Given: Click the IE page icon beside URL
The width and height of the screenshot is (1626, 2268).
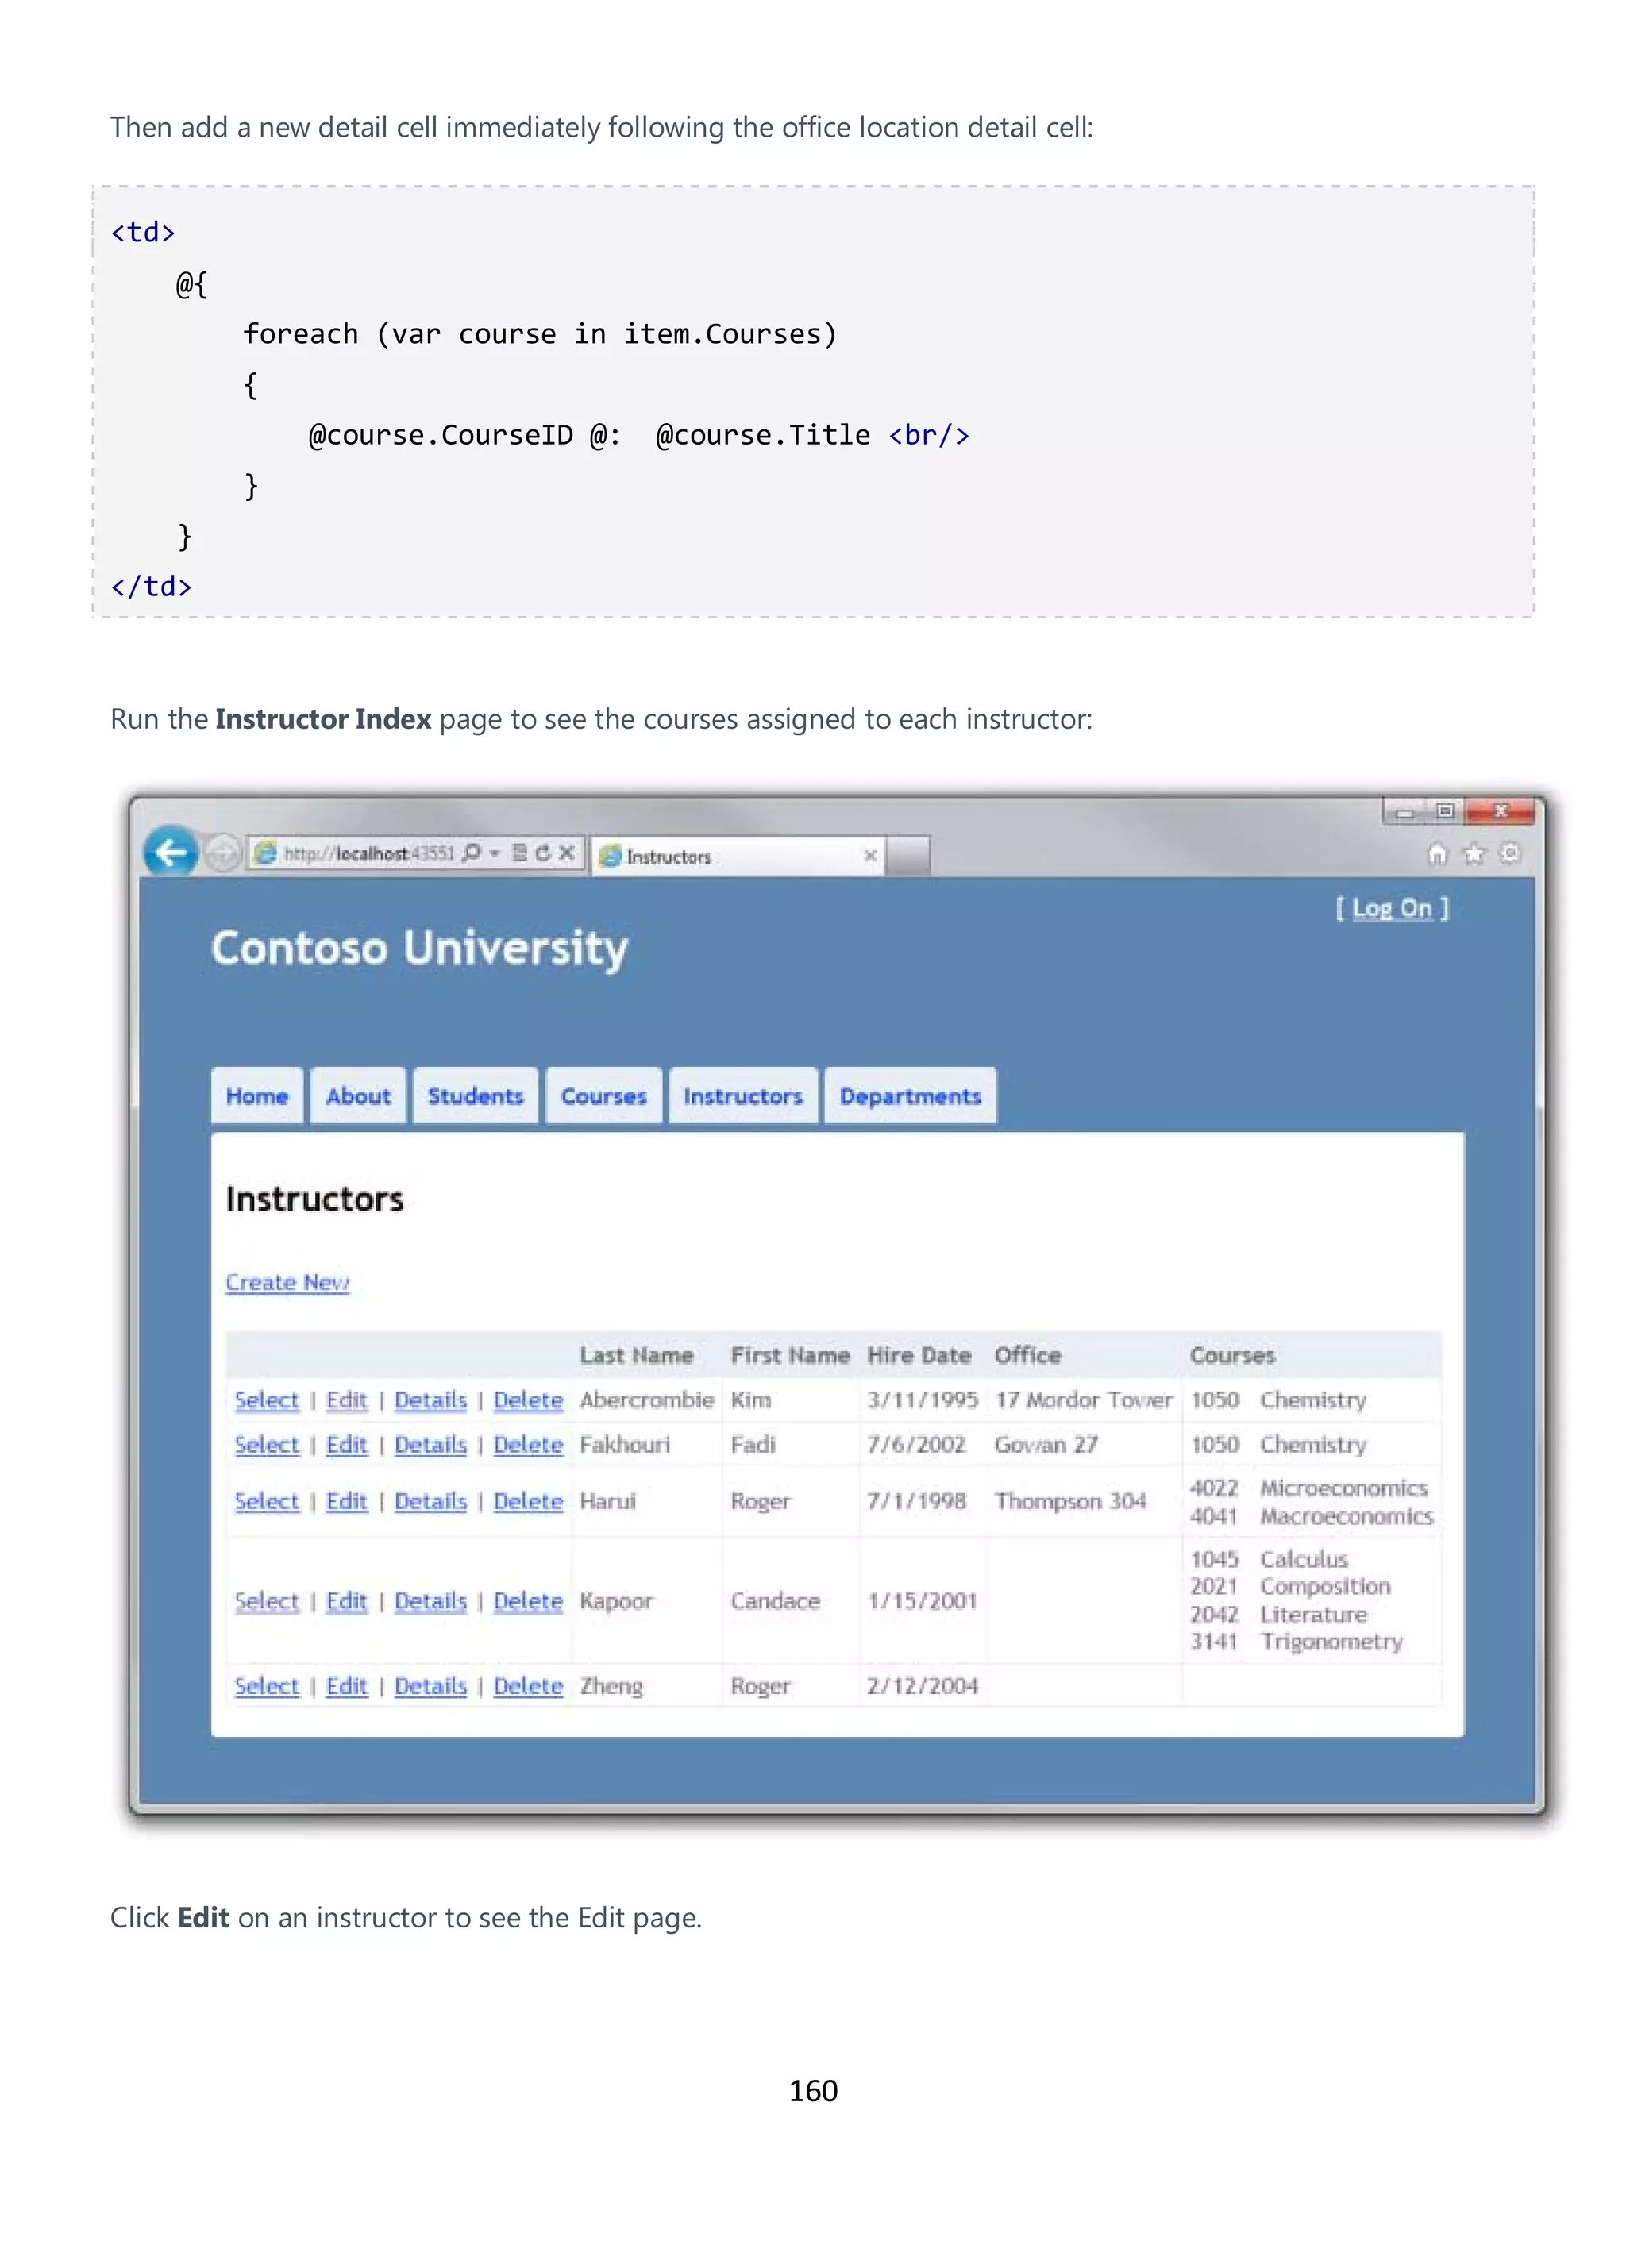Looking at the screenshot, I should [265, 852].
